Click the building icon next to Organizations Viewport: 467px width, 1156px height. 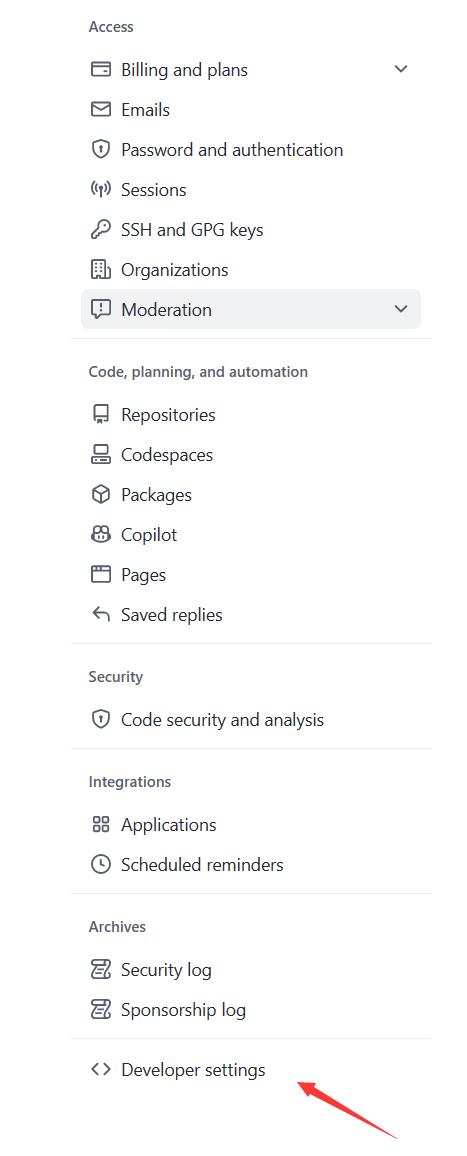[x=100, y=269]
